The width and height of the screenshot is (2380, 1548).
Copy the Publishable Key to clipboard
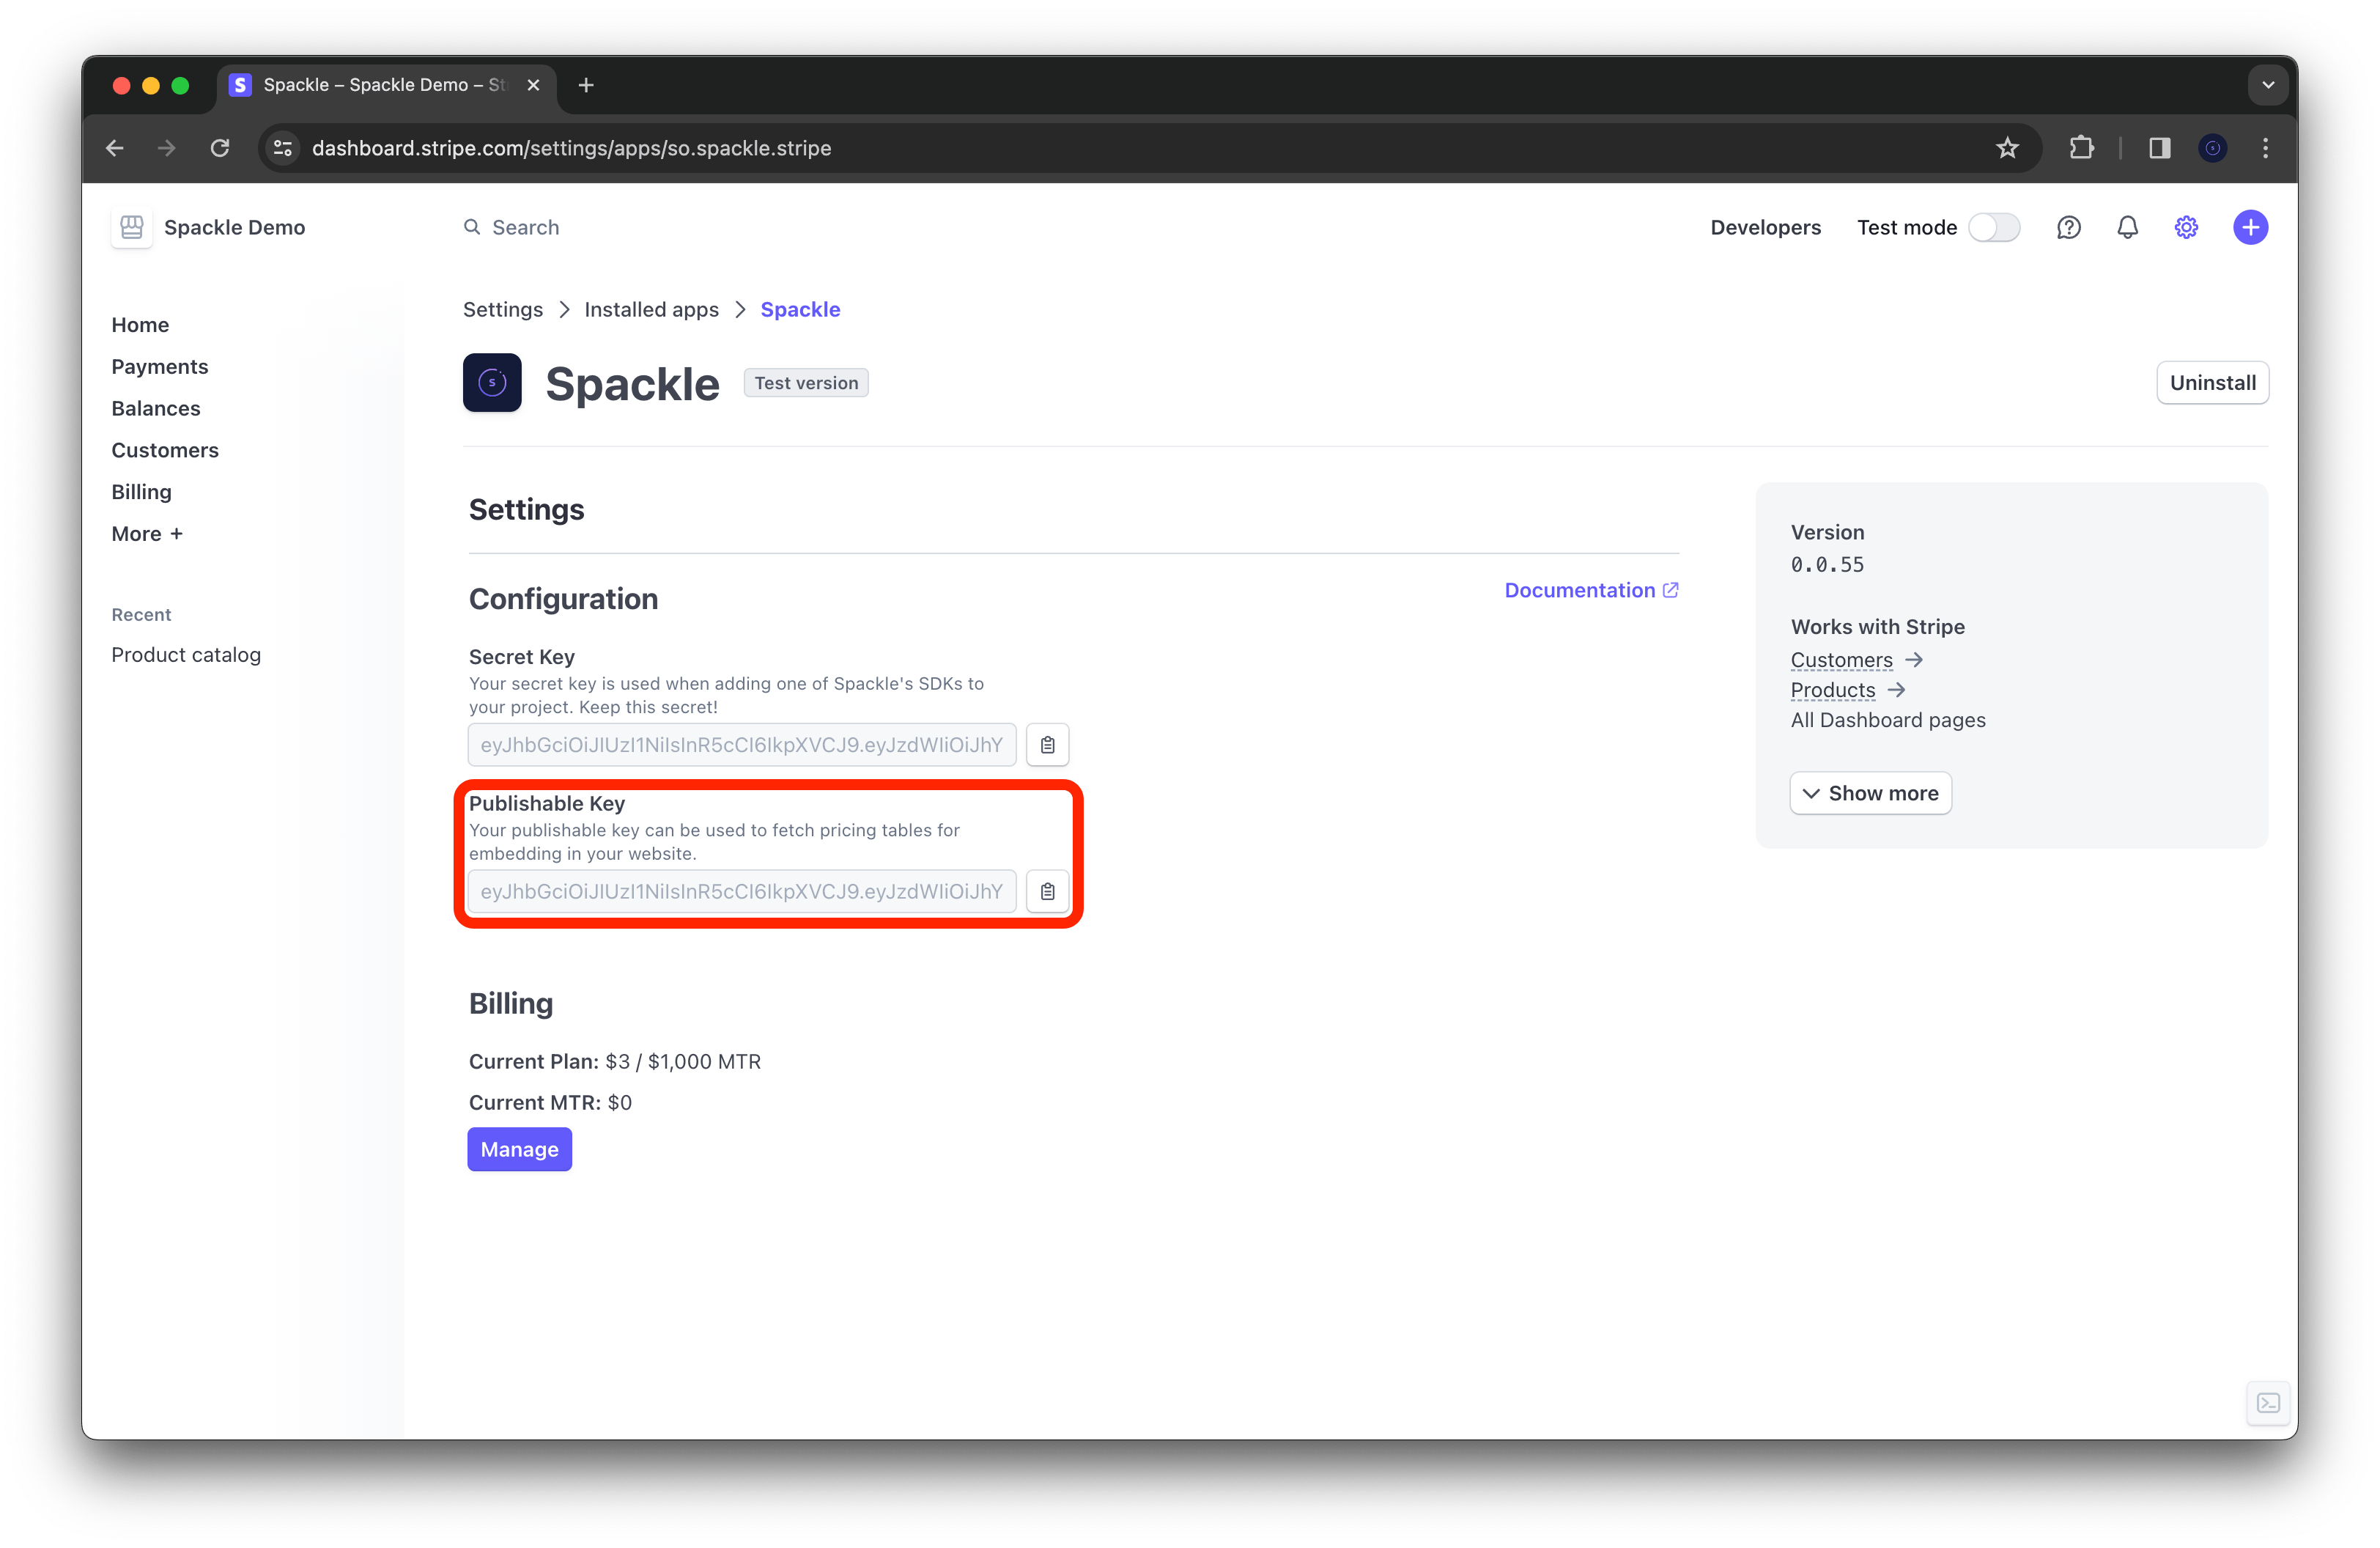[1047, 891]
